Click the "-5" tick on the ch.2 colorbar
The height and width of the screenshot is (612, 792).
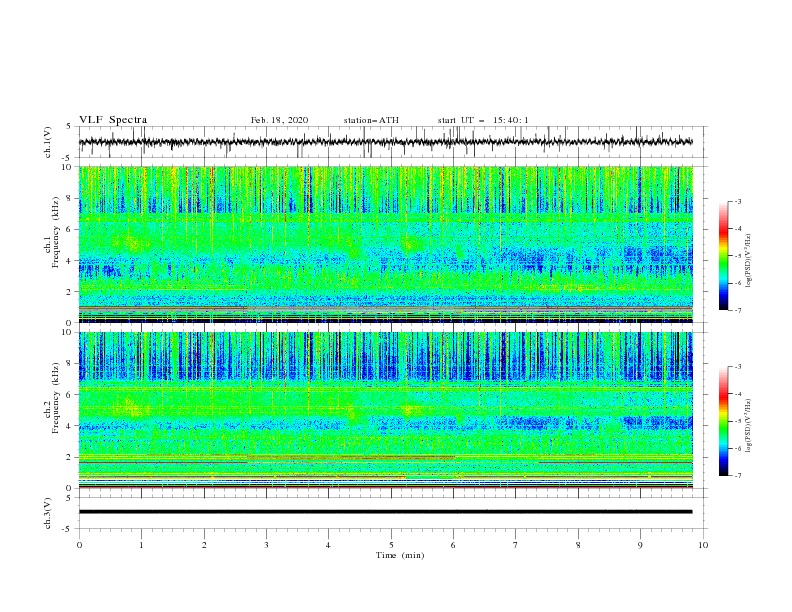coord(737,421)
